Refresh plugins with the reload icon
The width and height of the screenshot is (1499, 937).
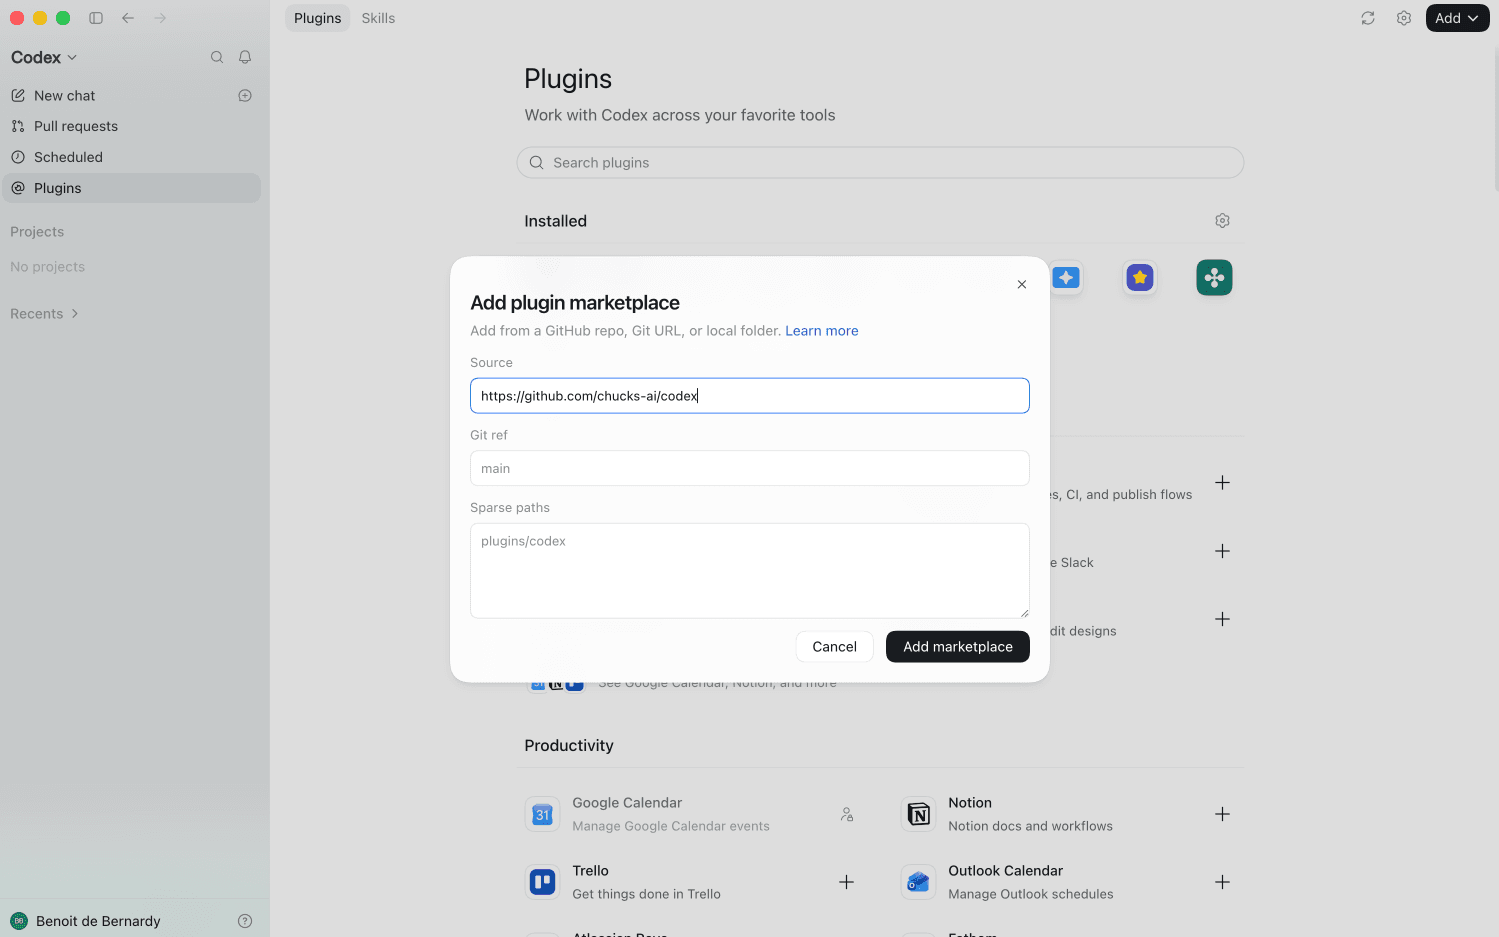[1368, 18]
